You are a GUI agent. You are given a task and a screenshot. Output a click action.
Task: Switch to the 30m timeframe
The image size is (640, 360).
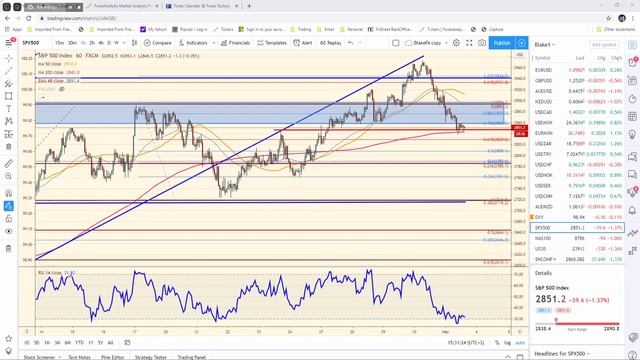(72, 43)
